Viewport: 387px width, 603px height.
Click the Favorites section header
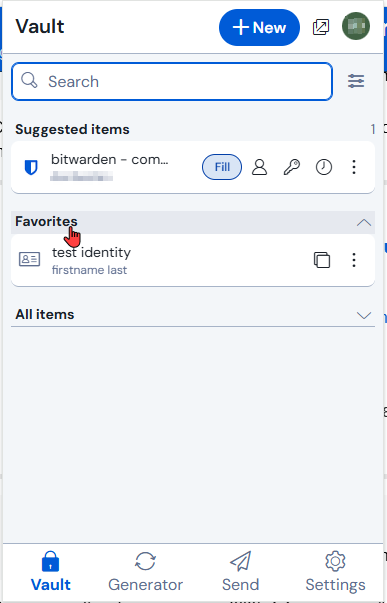[x=193, y=222]
